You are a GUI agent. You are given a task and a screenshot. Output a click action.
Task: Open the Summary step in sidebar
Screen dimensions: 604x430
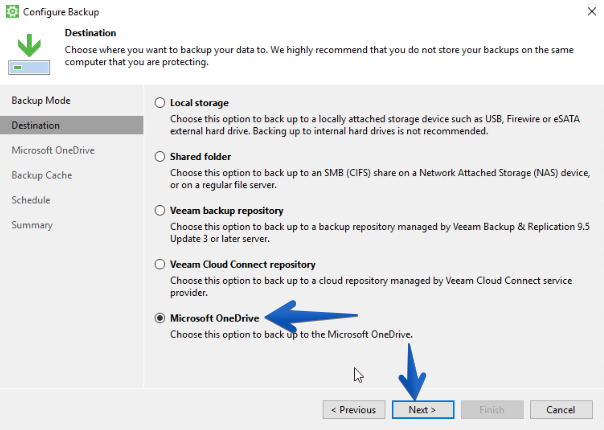point(32,225)
